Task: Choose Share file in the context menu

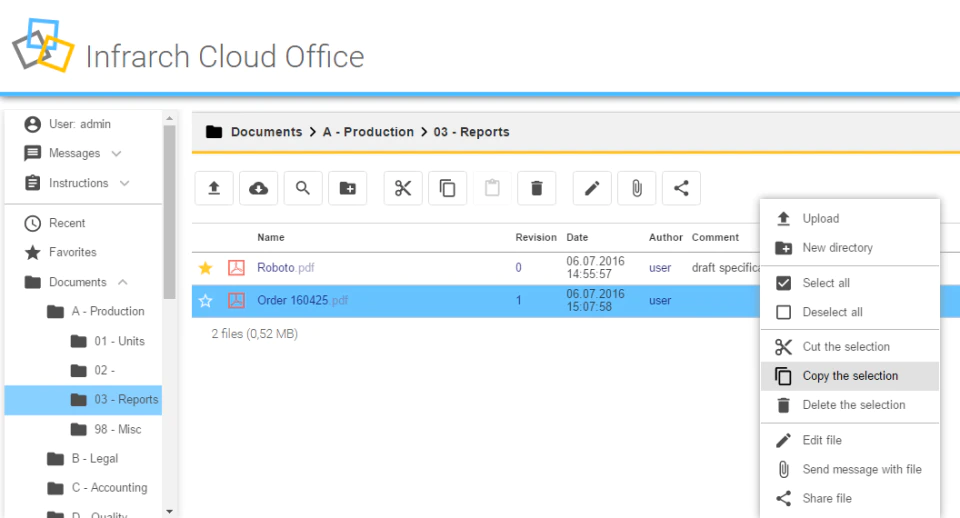Action: [x=850, y=498]
